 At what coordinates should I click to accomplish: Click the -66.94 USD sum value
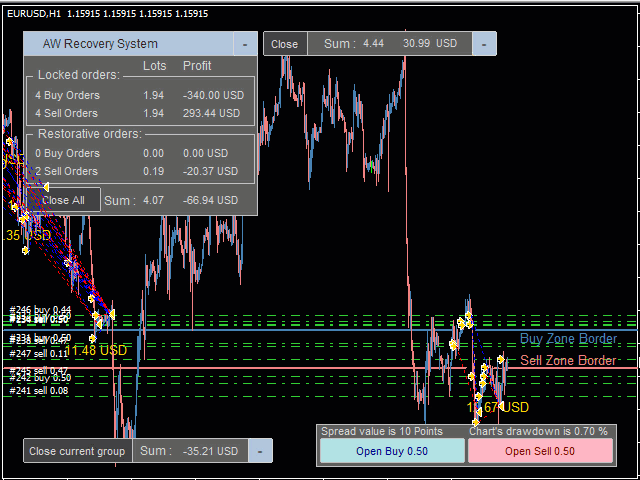(x=211, y=200)
